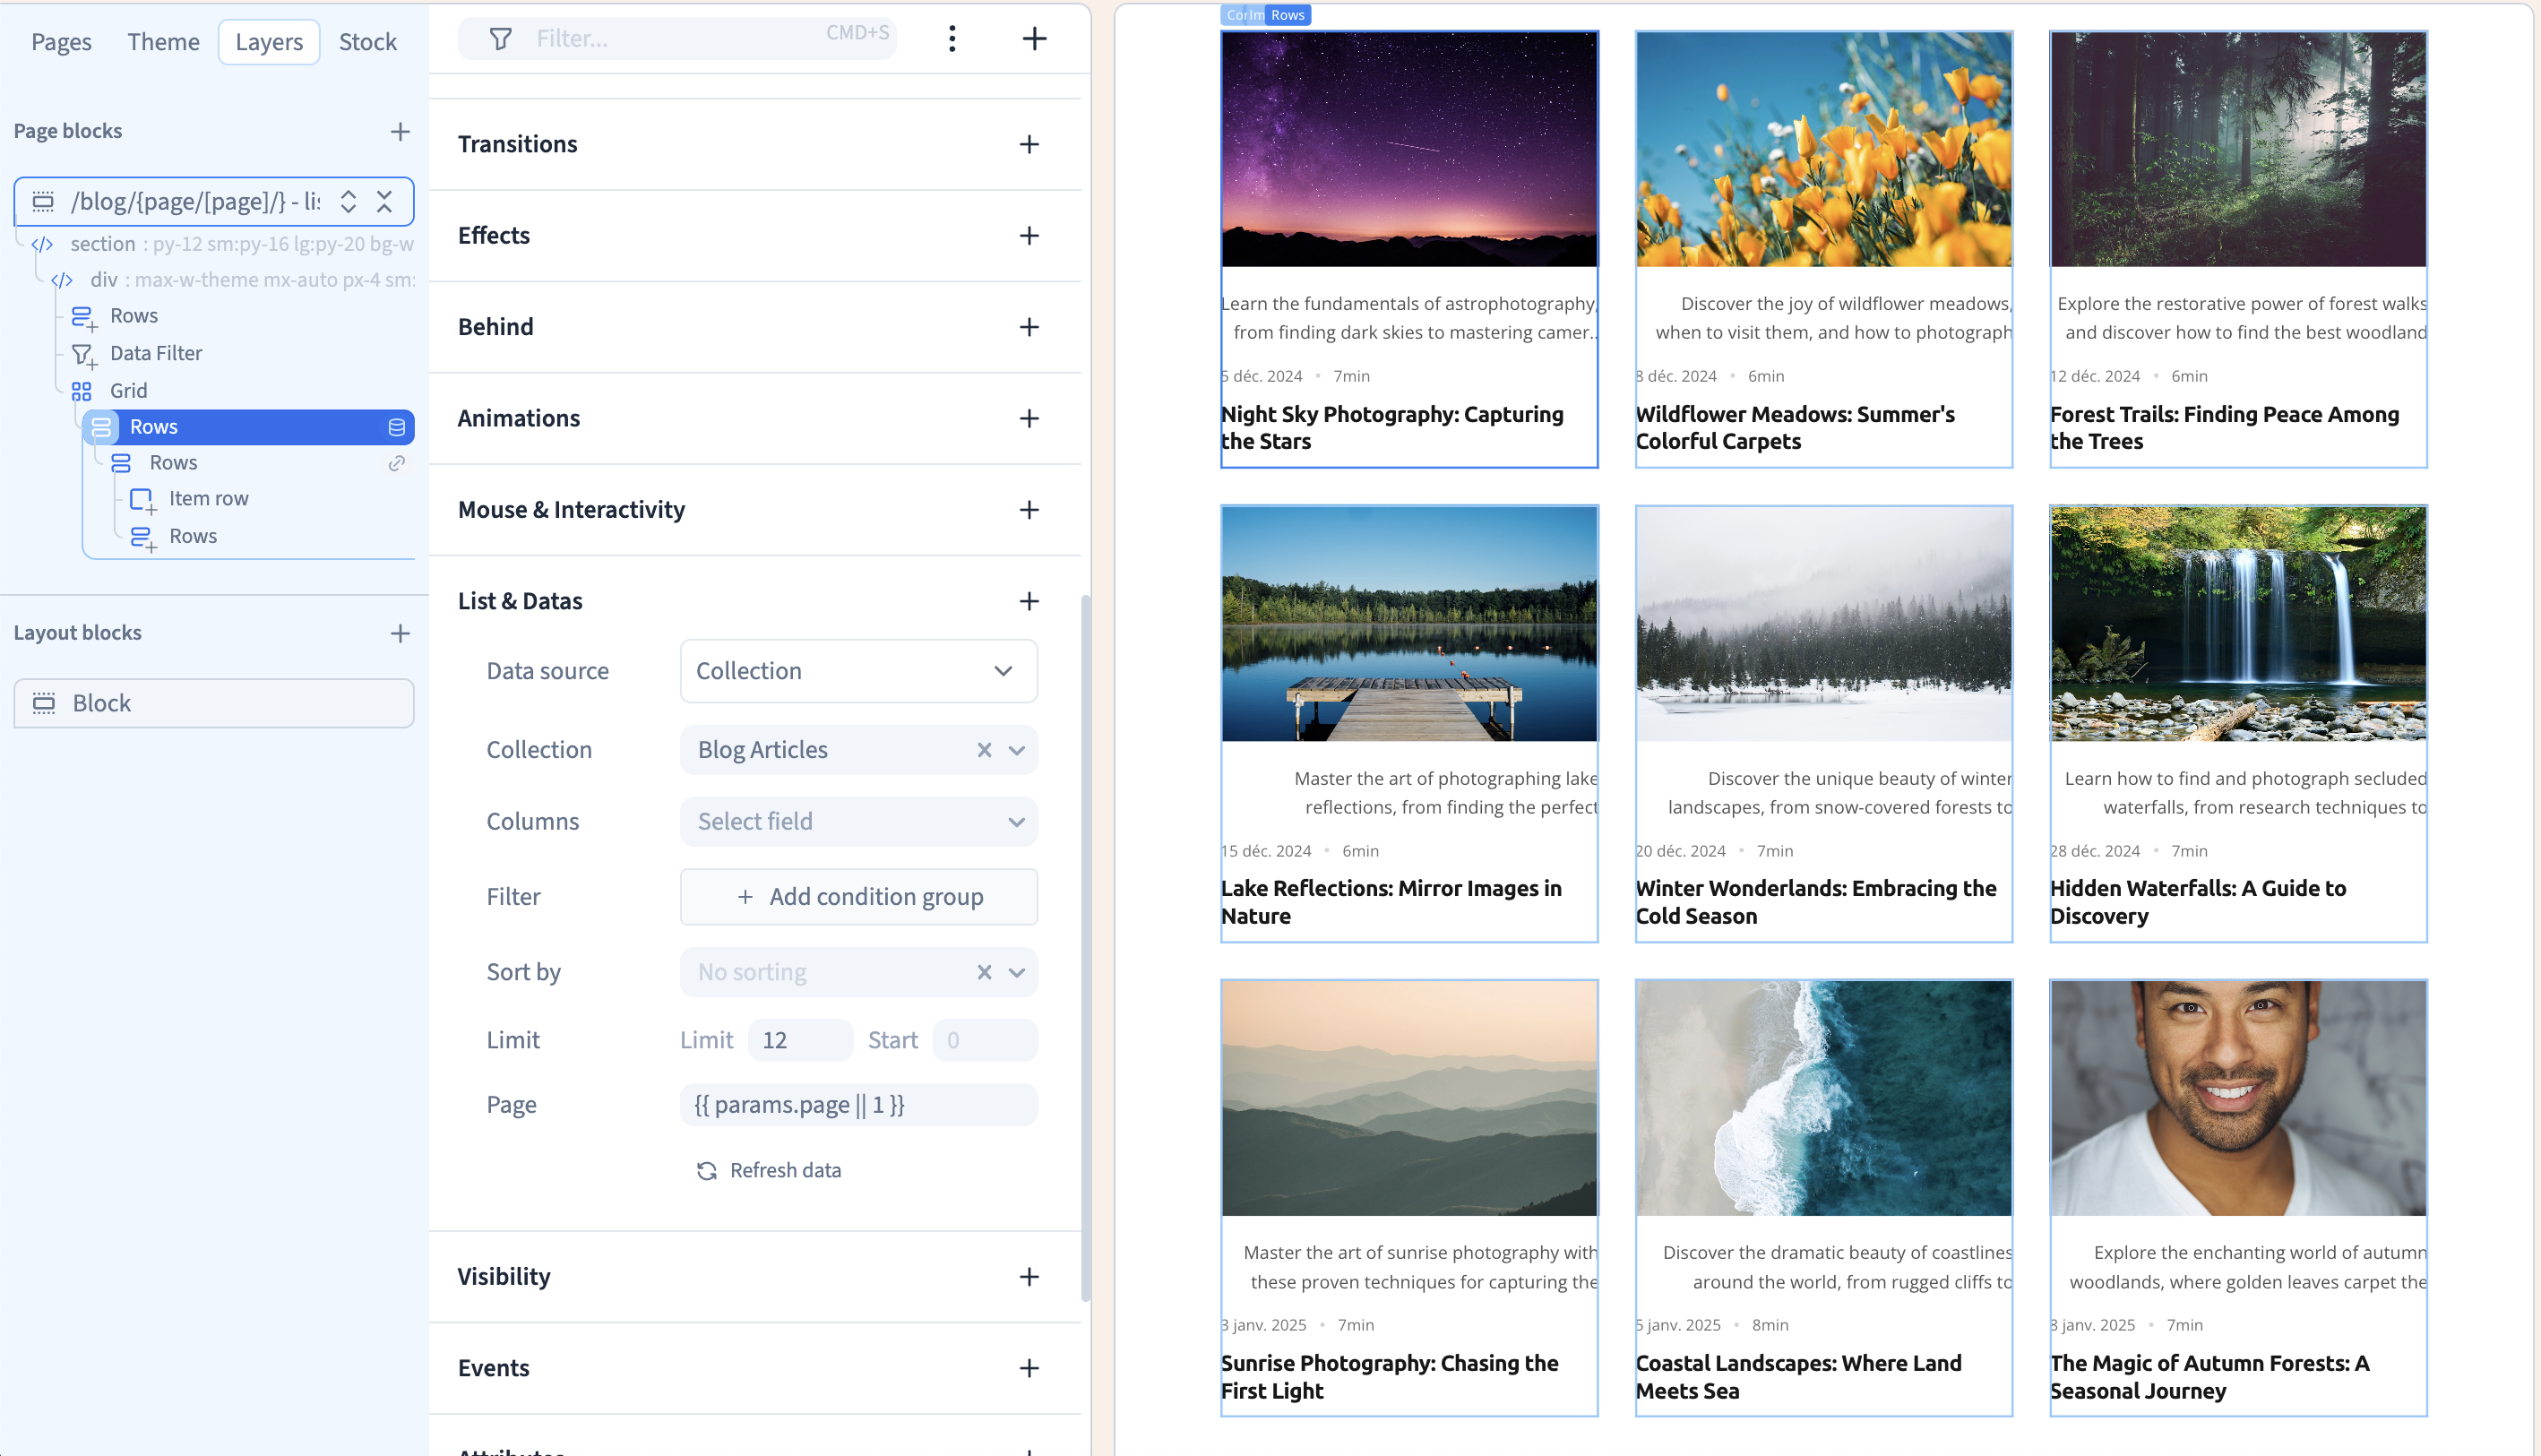Click the link icon on the nested Rows layer
This screenshot has width=2541, height=1456.
point(397,463)
